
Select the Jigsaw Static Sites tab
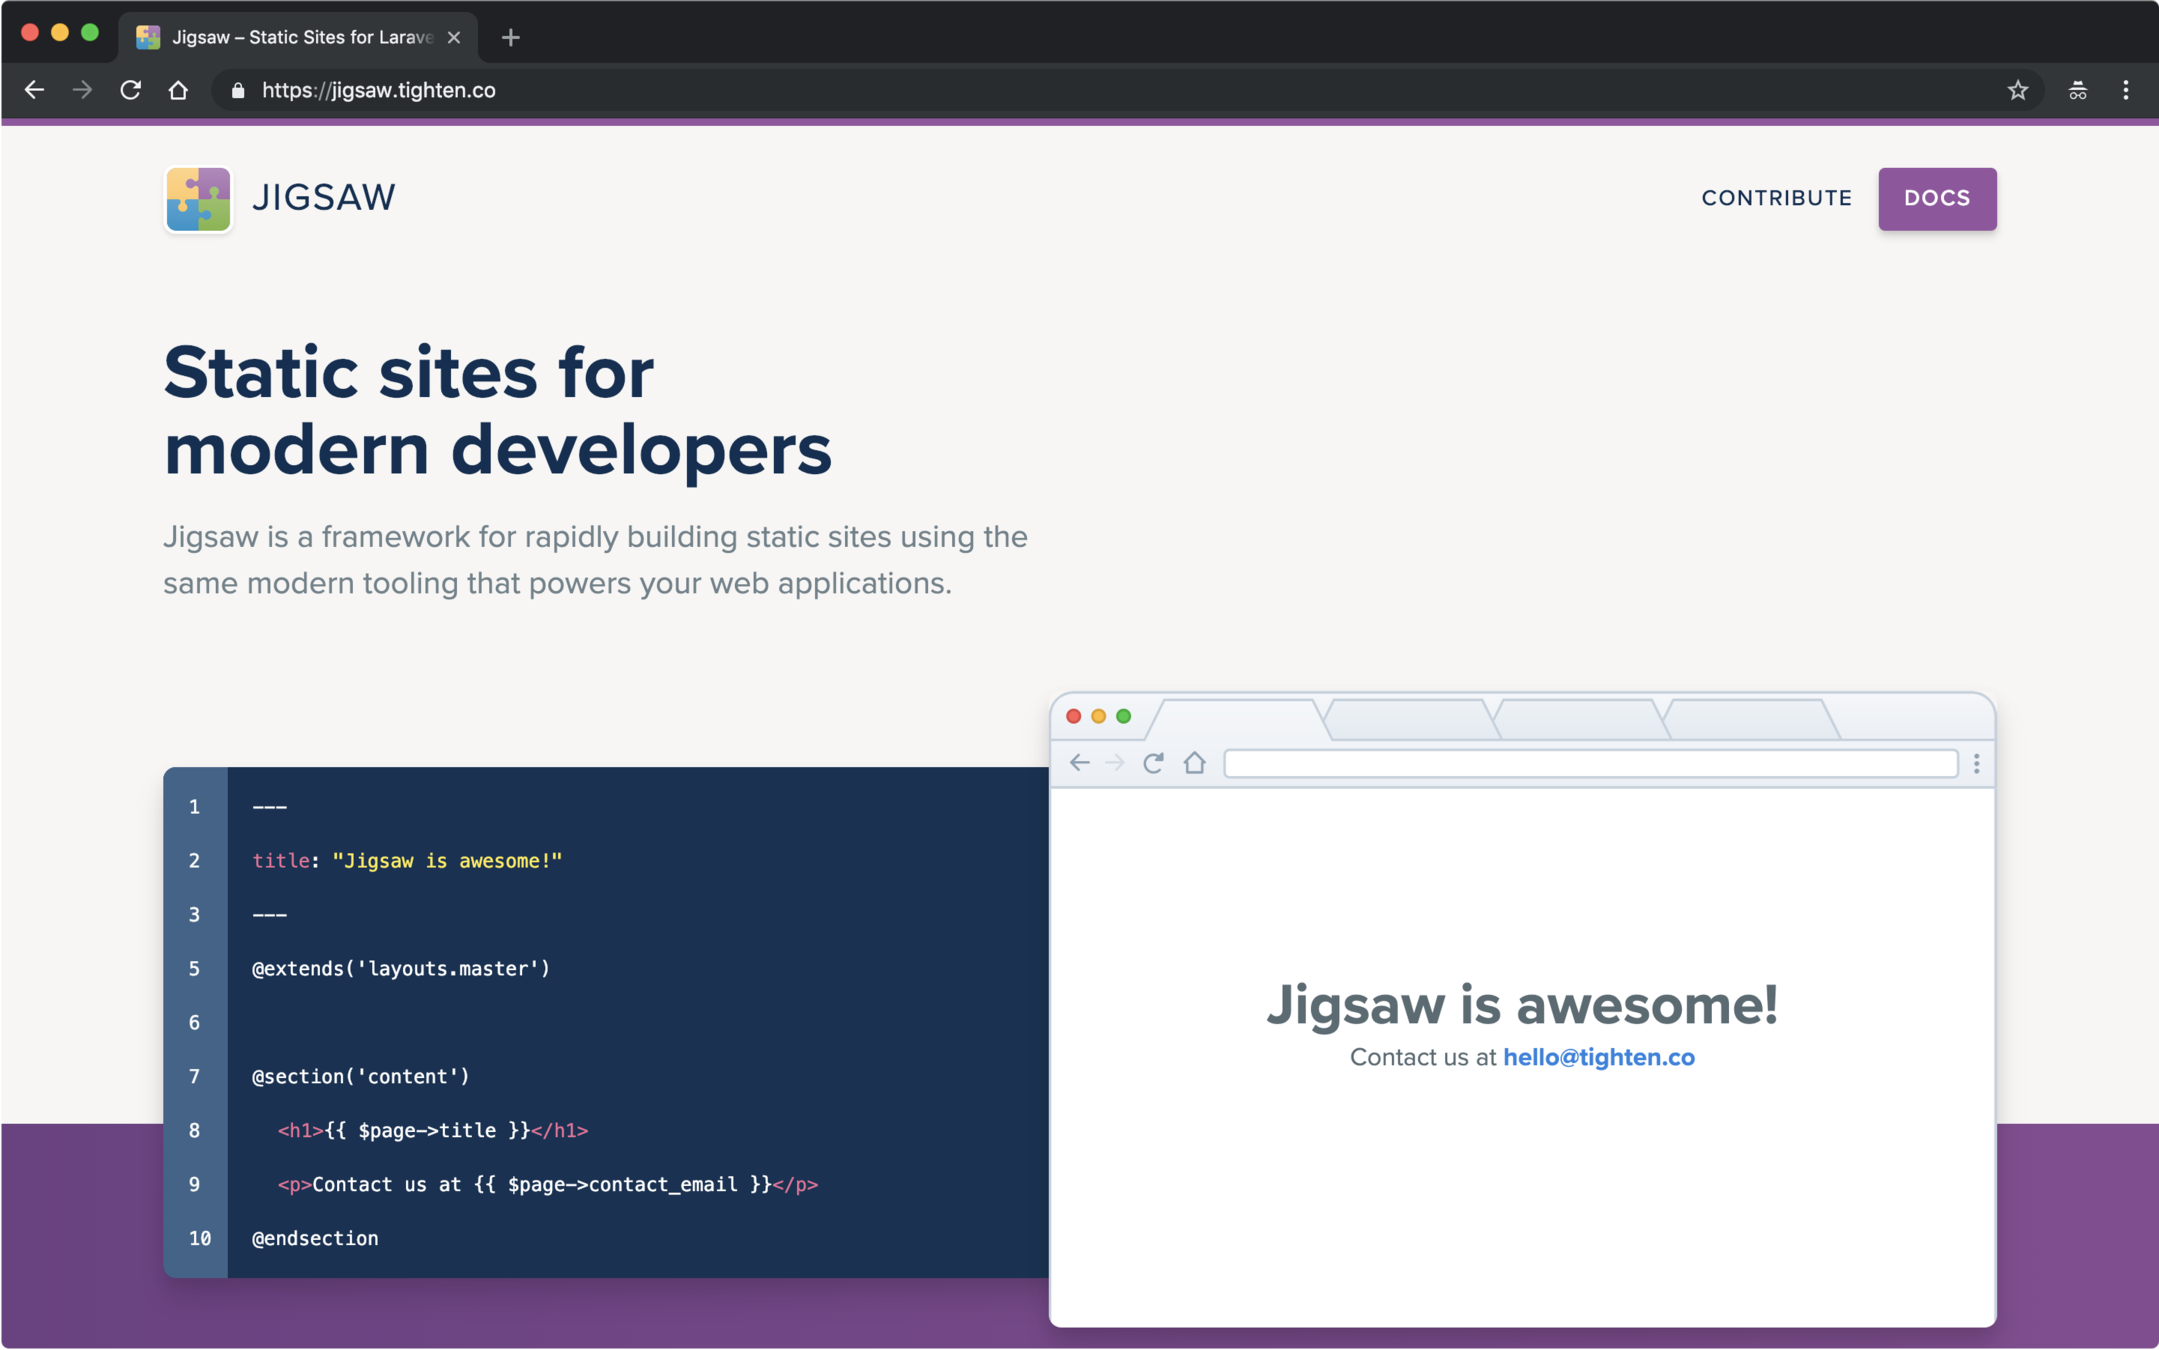300,37
